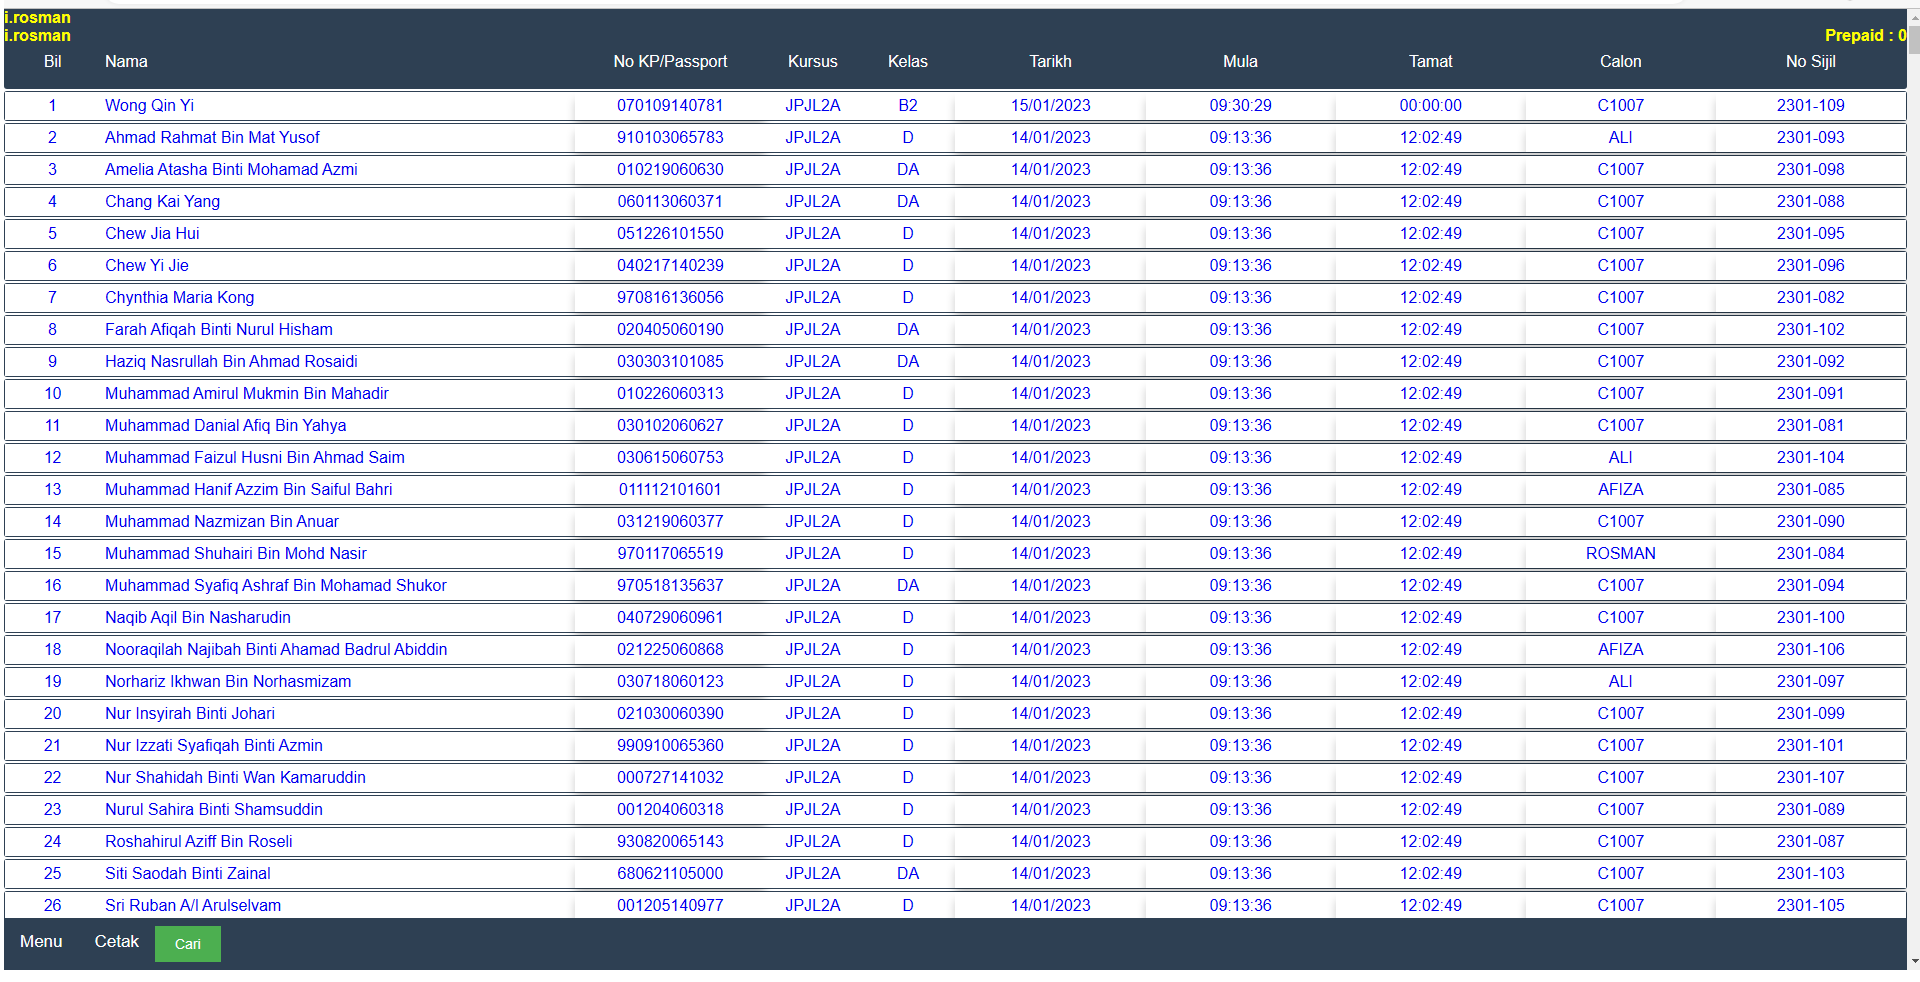This screenshot has height=982, width=1920.
Task: Open the Menu item in bottom bar
Action: [41, 942]
